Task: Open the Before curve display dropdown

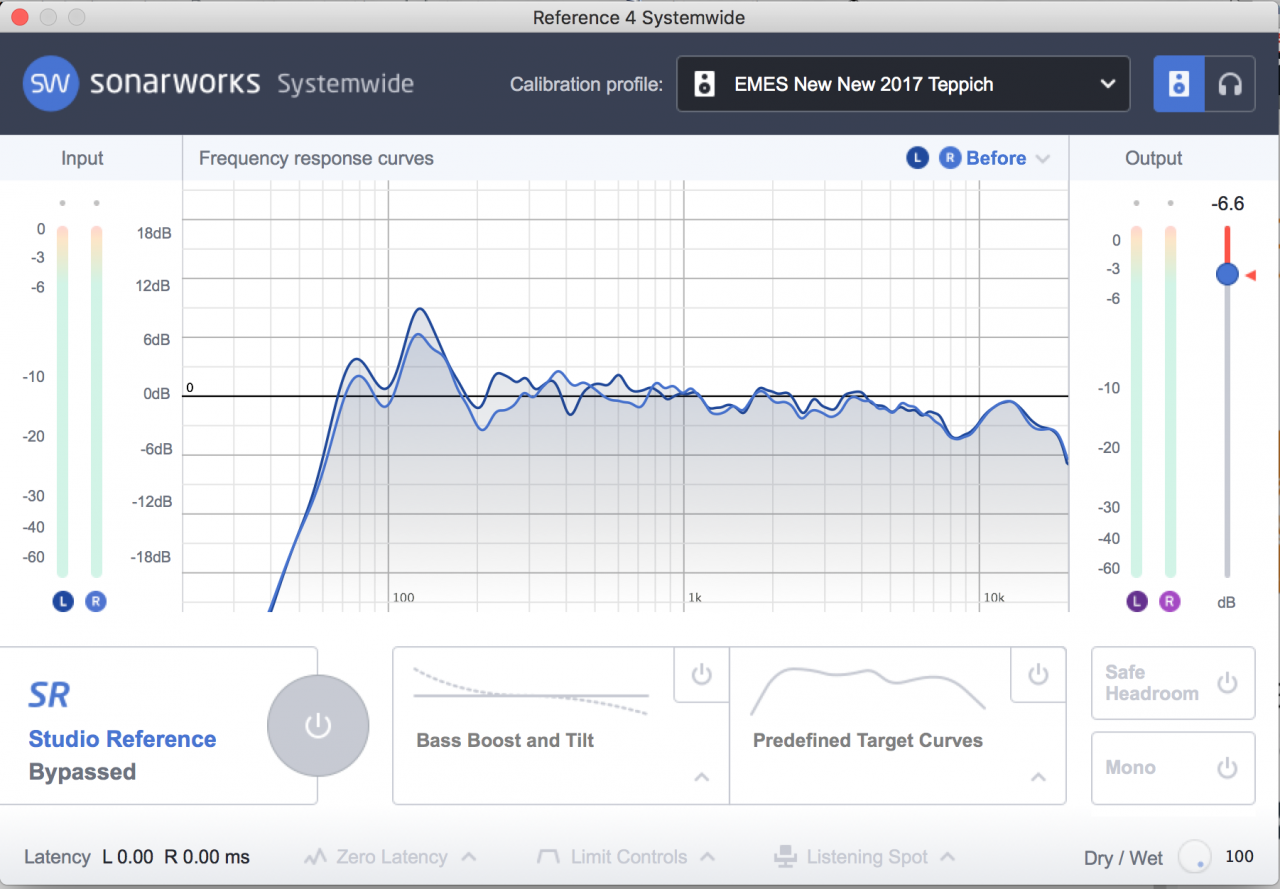Action: click(x=1008, y=158)
